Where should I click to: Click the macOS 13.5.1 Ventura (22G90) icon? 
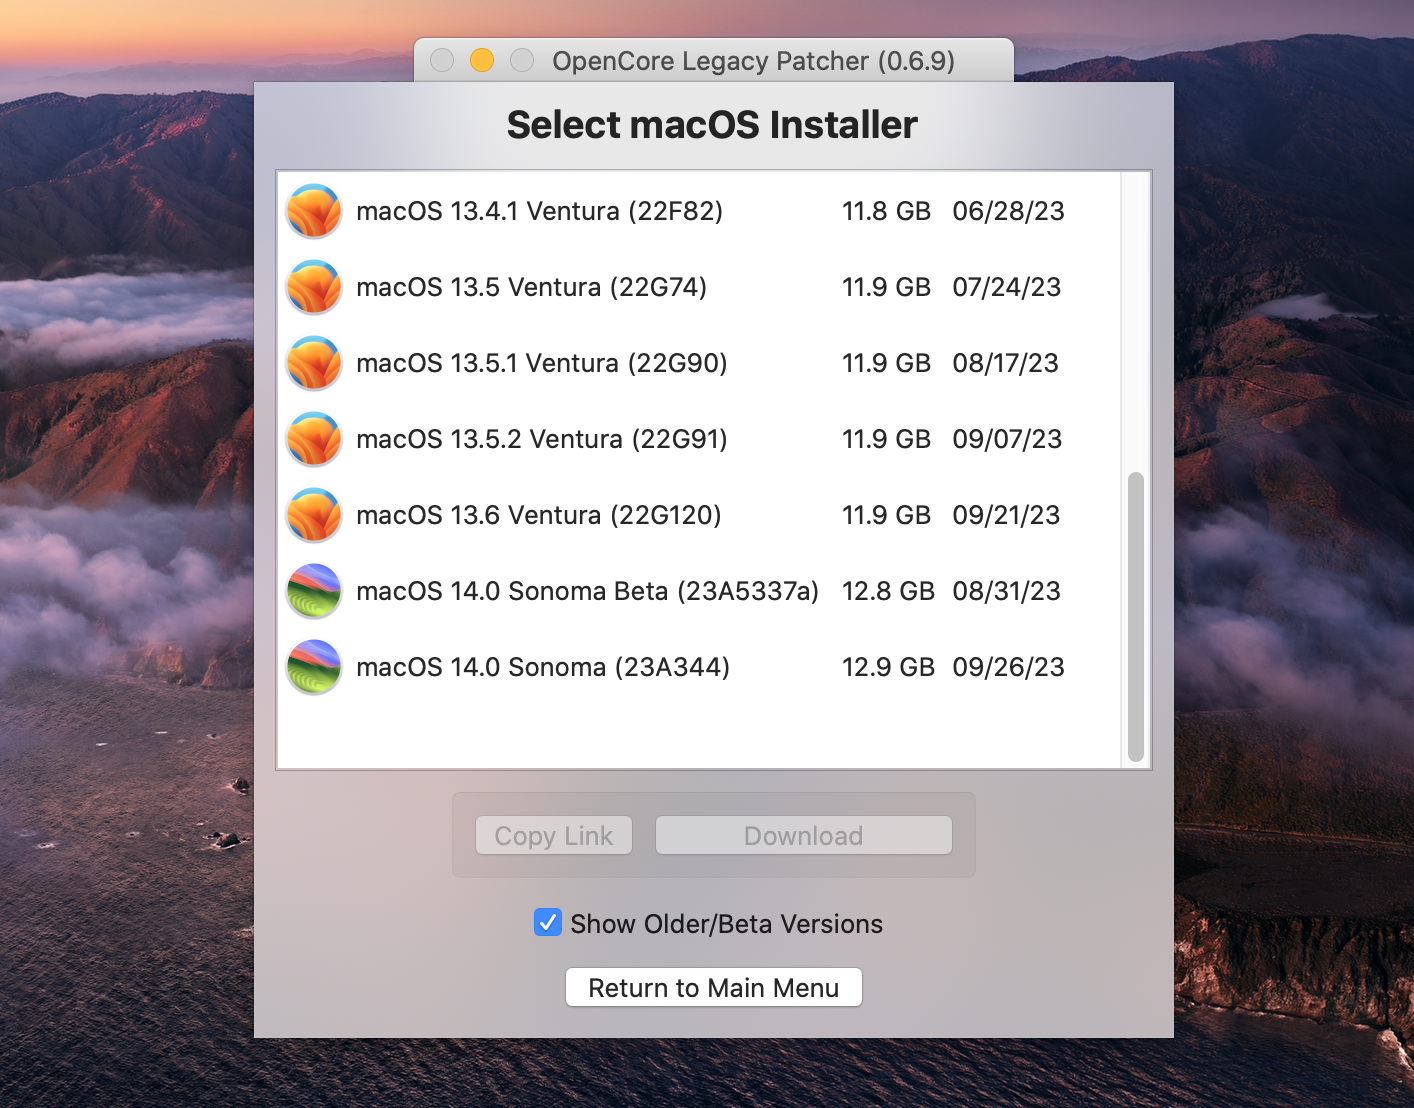(x=314, y=363)
